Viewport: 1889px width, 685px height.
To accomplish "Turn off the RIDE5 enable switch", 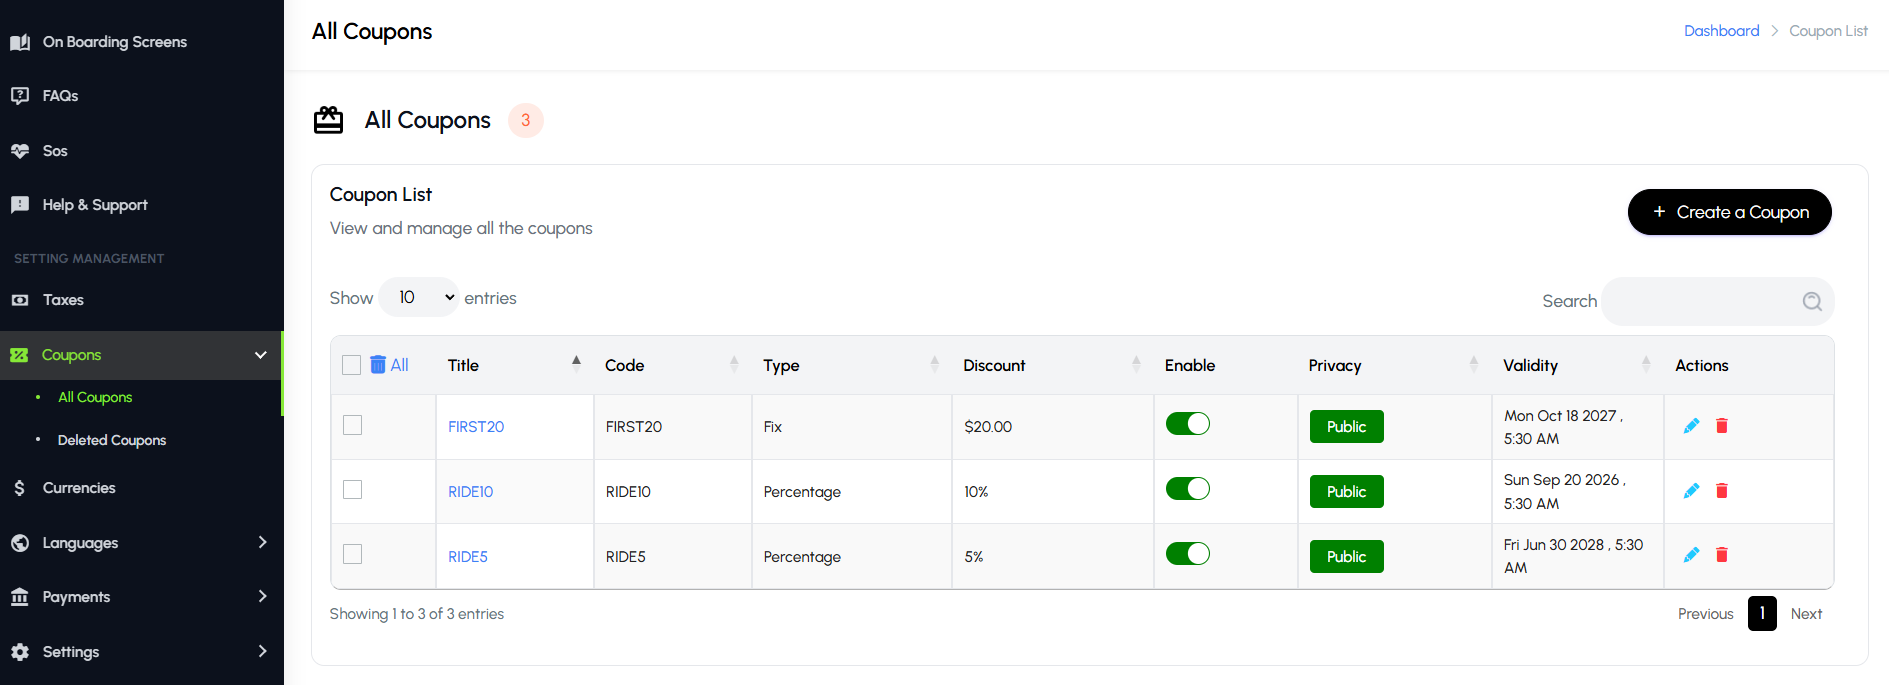I will click(x=1188, y=554).
